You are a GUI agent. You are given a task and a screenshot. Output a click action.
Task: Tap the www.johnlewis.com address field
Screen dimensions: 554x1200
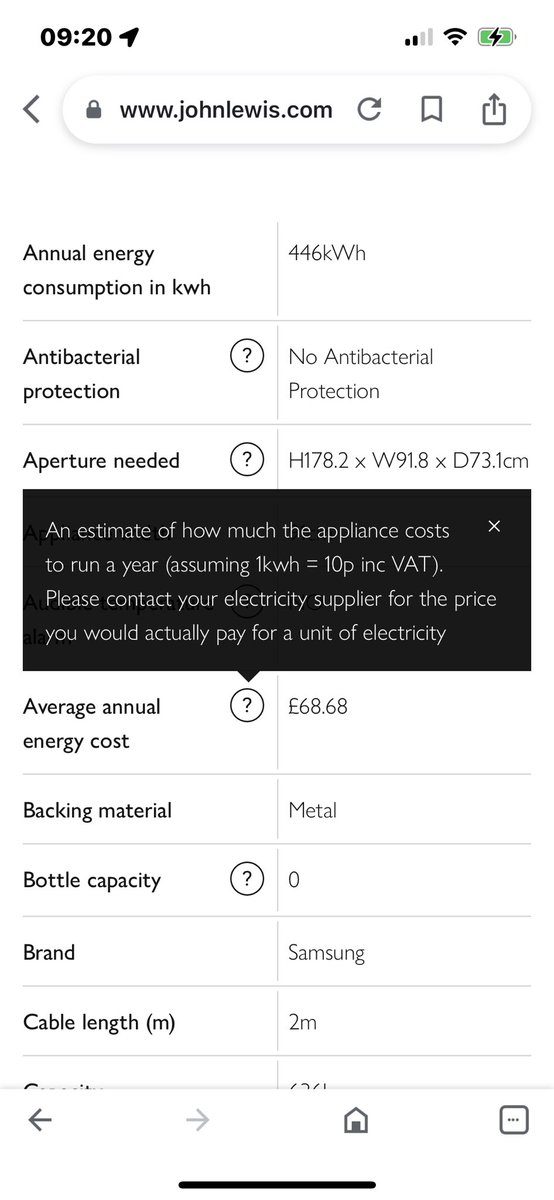pyautogui.click(x=226, y=111)
